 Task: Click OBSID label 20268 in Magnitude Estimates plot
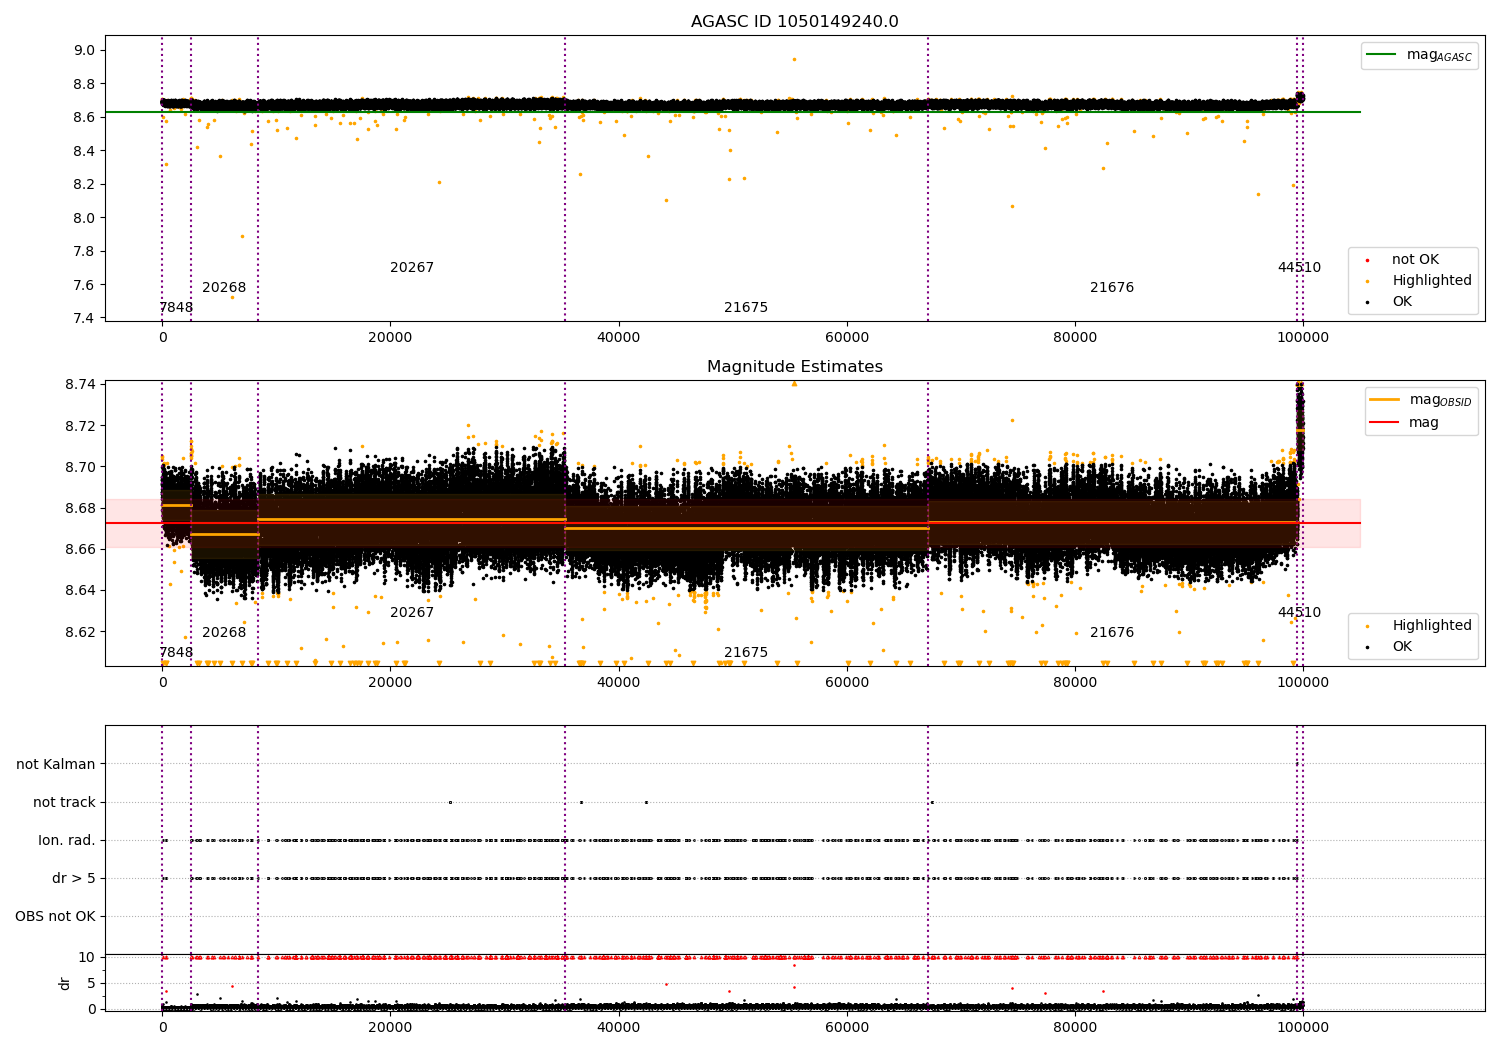click(x=224, y=633)
